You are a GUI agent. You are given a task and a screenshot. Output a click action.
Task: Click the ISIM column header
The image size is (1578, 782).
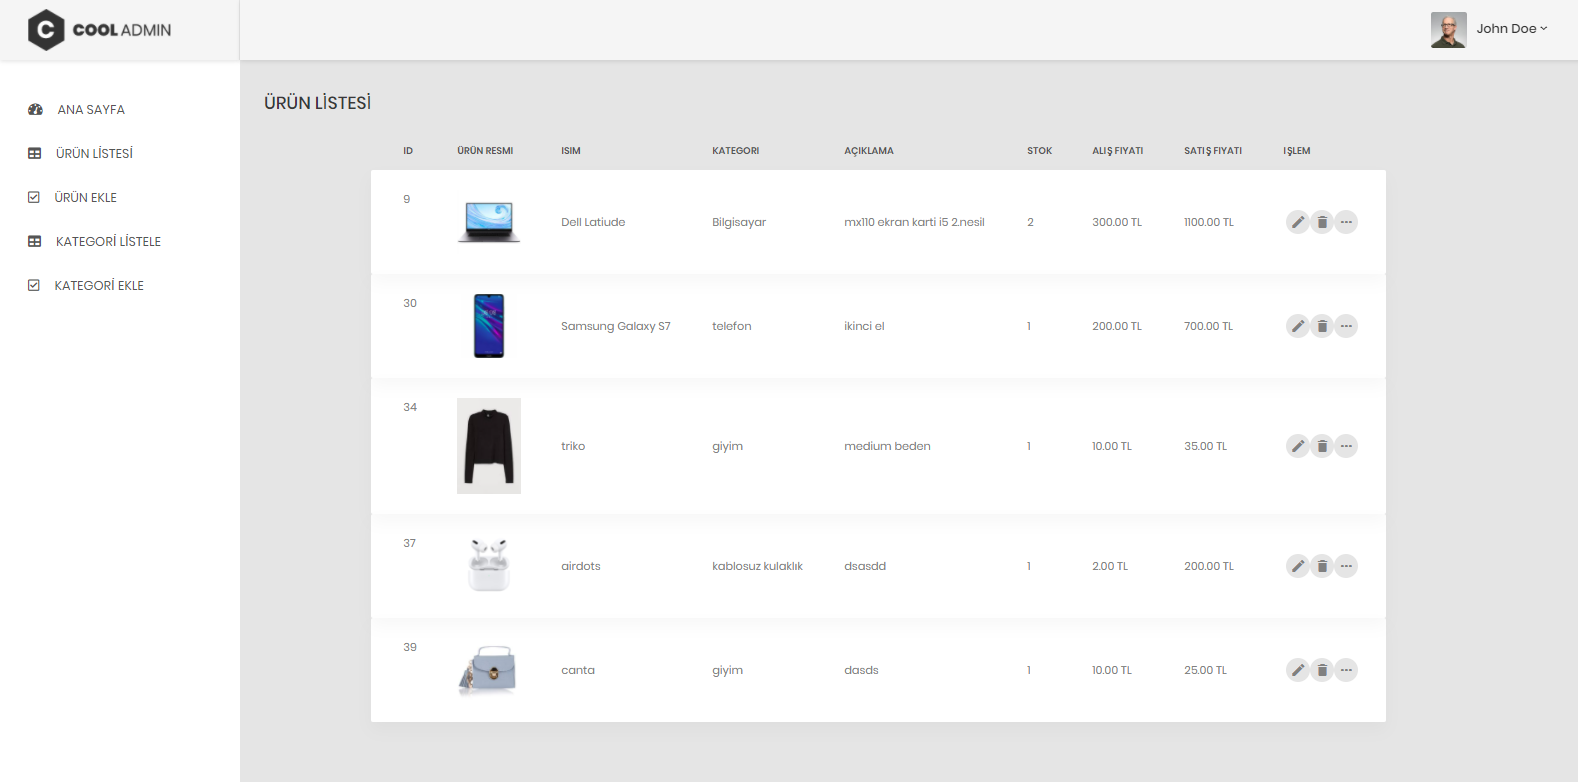[x=571, y=151]
